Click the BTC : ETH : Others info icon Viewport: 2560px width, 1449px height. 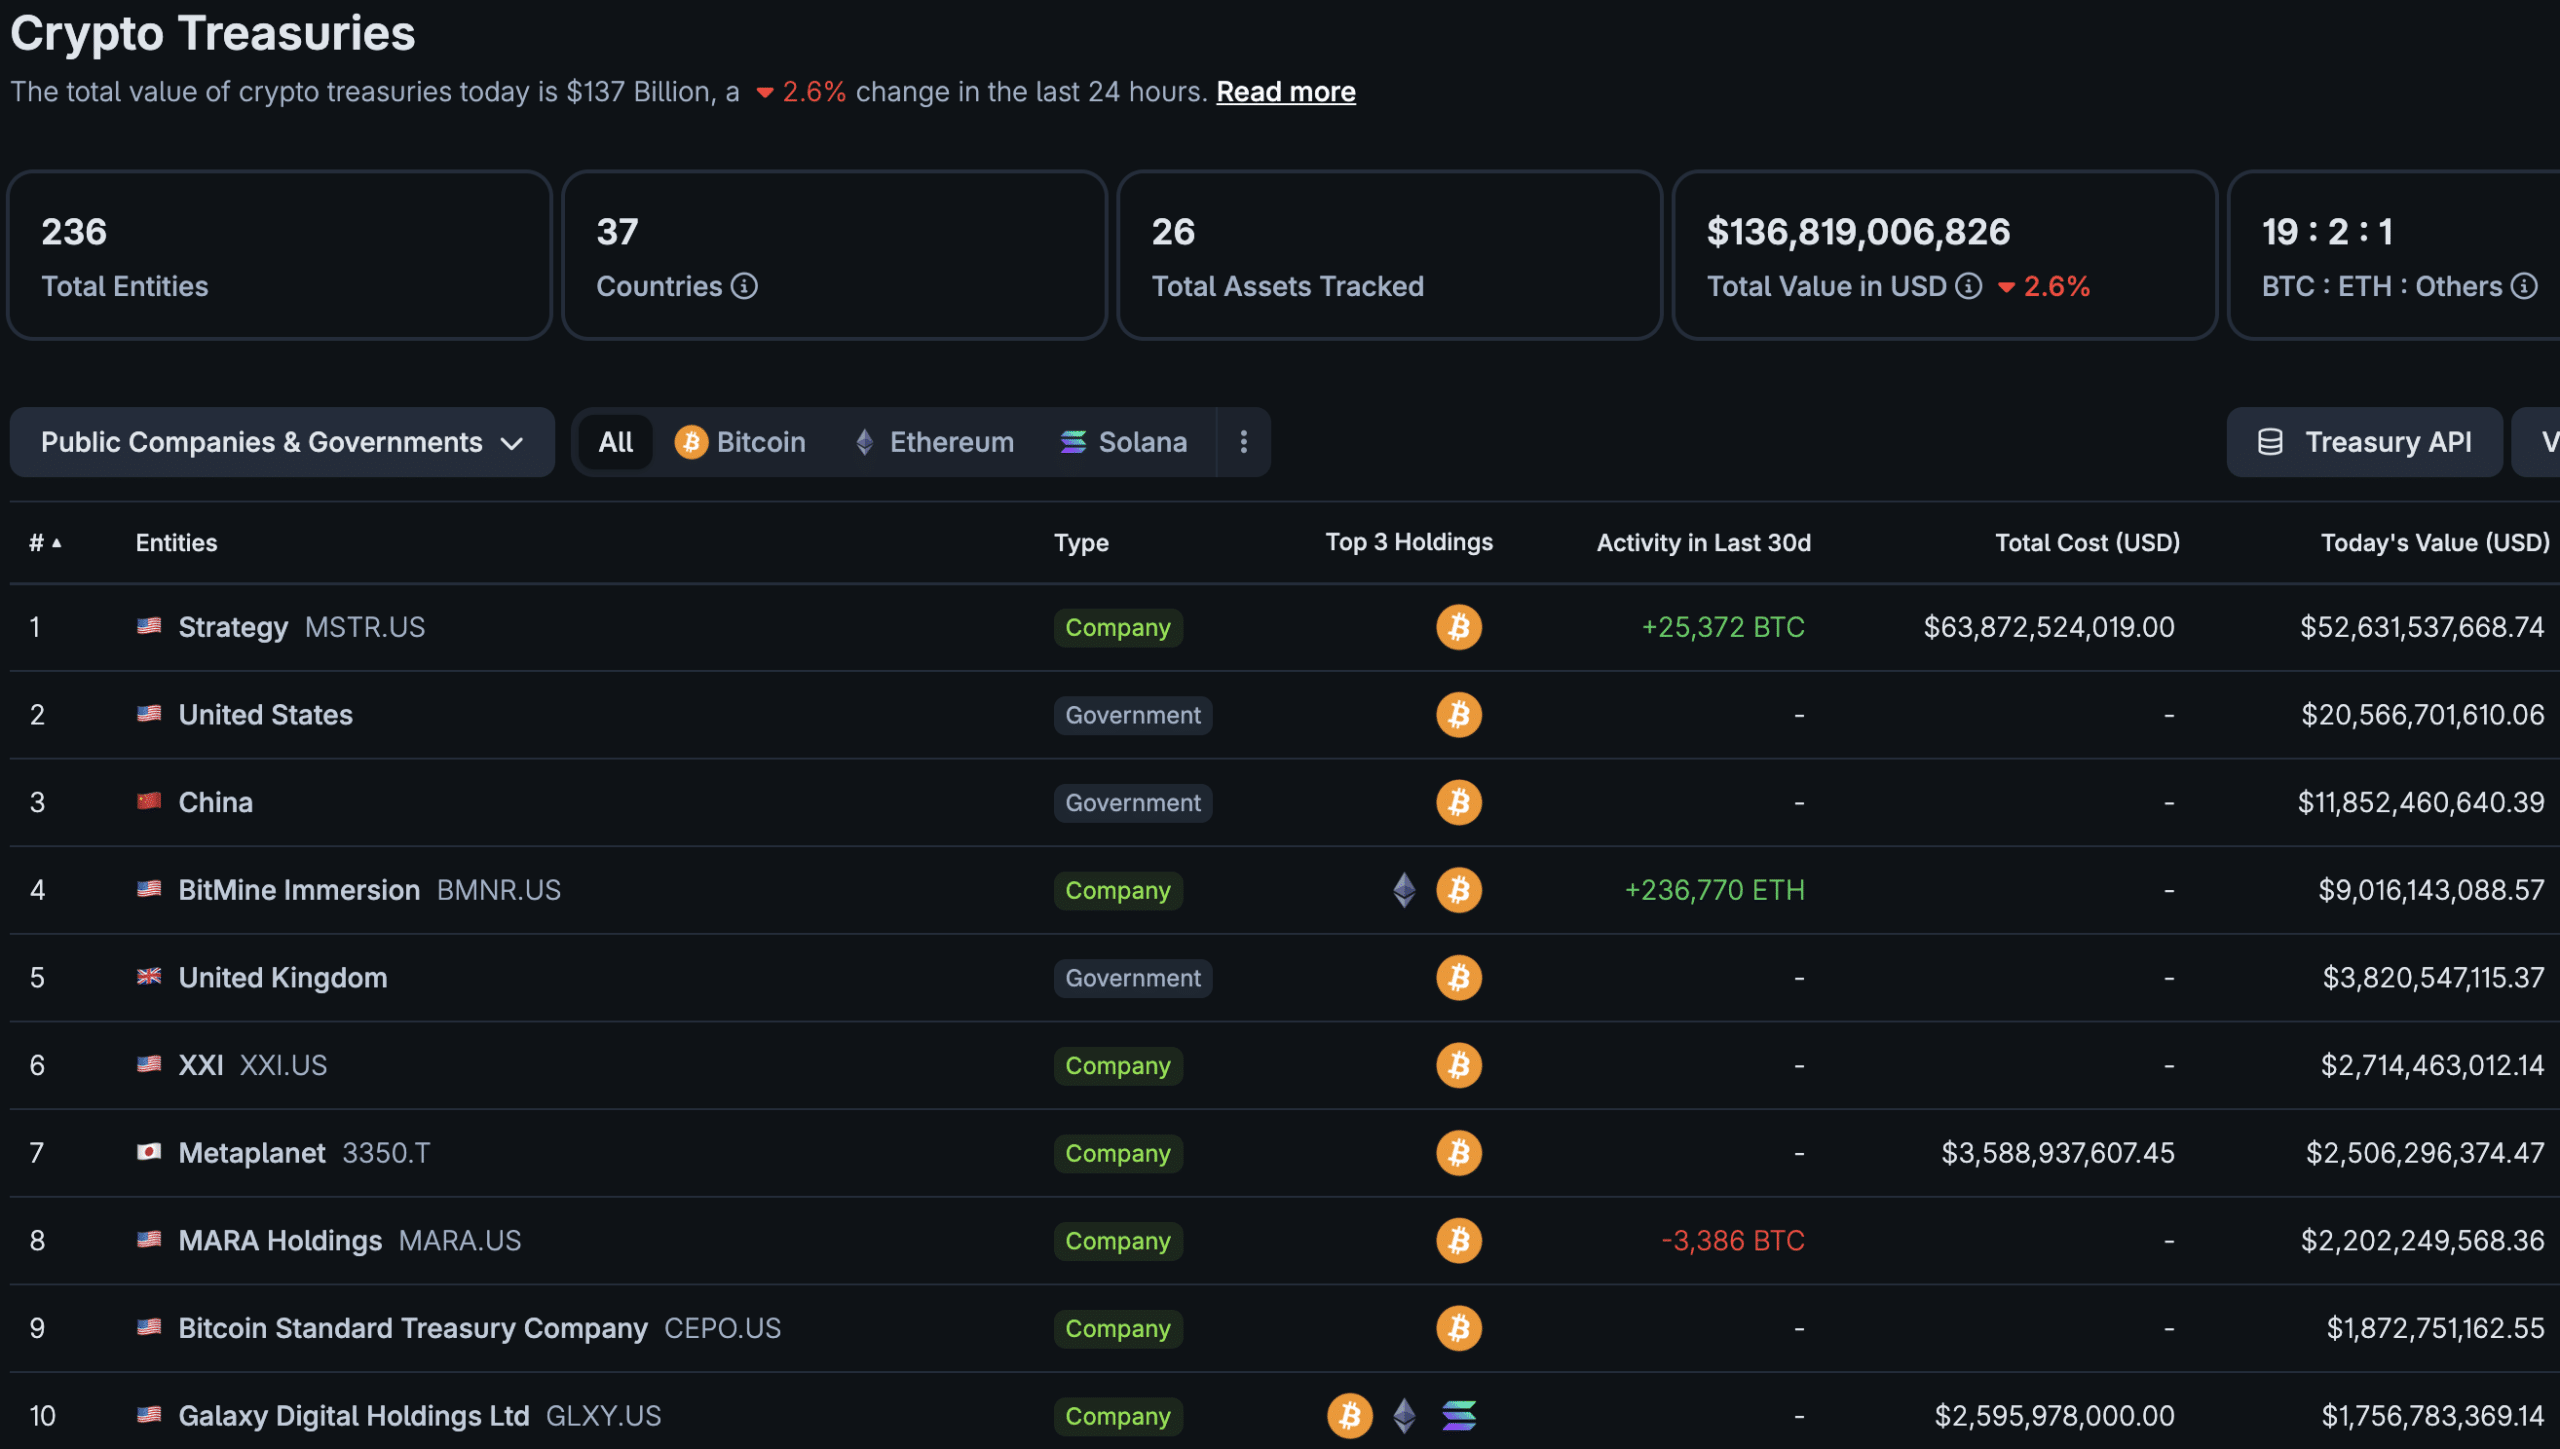click(x=2524, y=286)
